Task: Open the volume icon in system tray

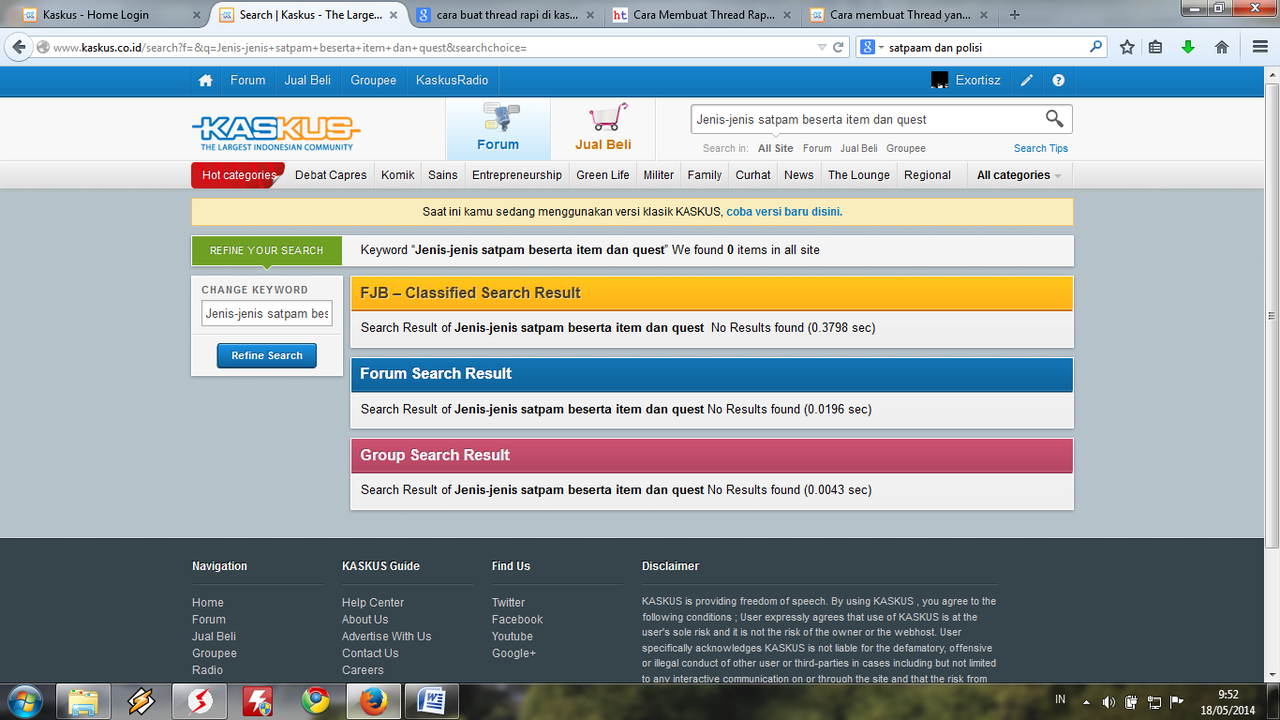Action: 1108,702
